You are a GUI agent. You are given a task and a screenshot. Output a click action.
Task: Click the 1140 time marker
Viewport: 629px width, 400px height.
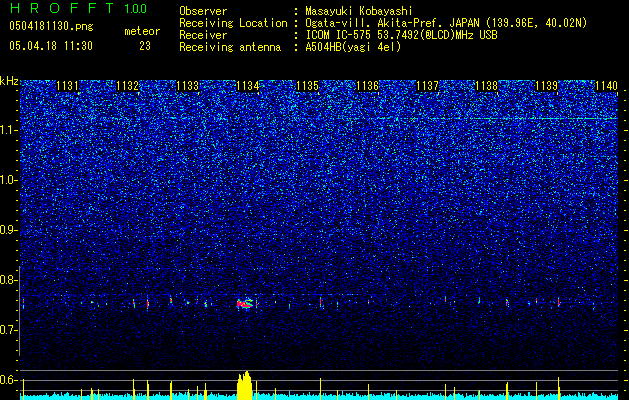coord(606,86)
